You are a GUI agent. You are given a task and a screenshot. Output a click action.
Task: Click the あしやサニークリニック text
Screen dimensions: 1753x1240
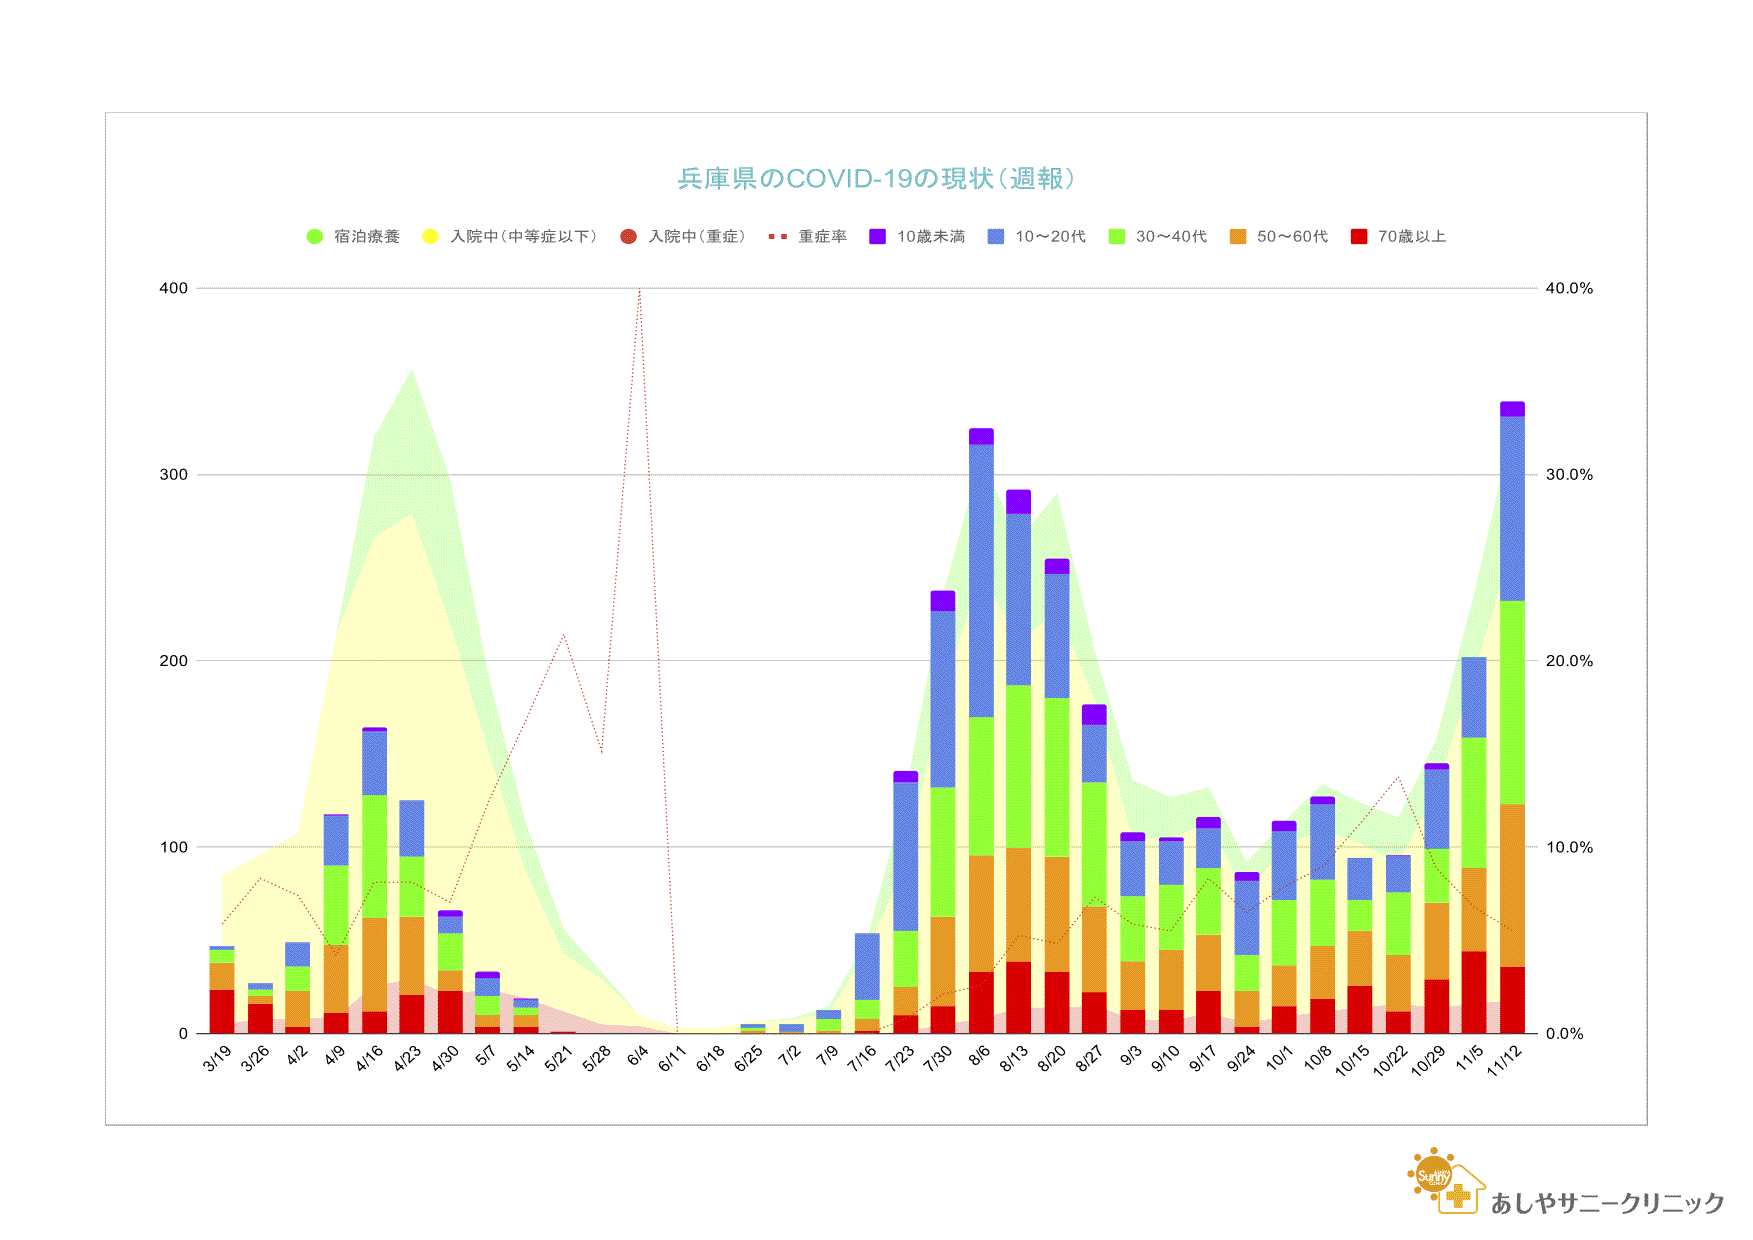click(1607, 1203)
